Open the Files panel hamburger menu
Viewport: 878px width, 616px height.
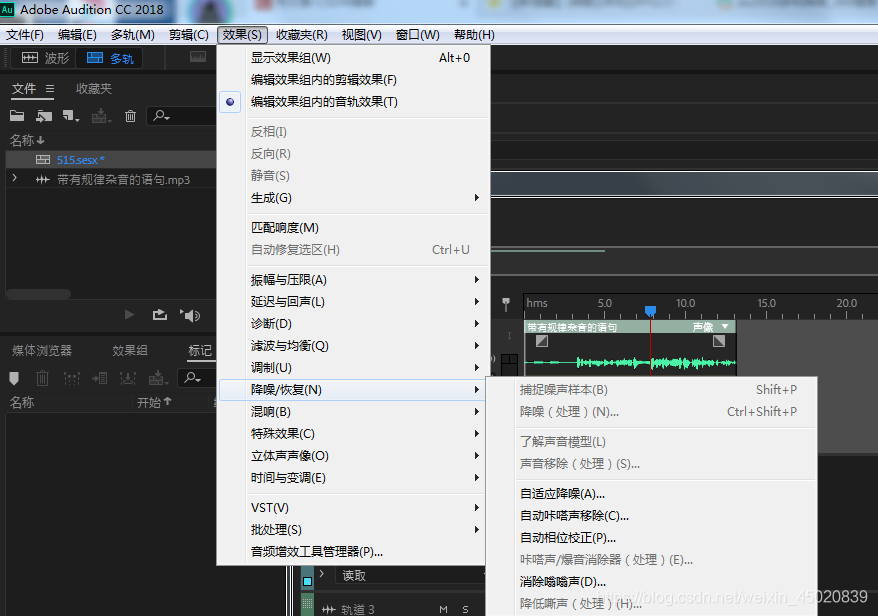click(50, 88)
